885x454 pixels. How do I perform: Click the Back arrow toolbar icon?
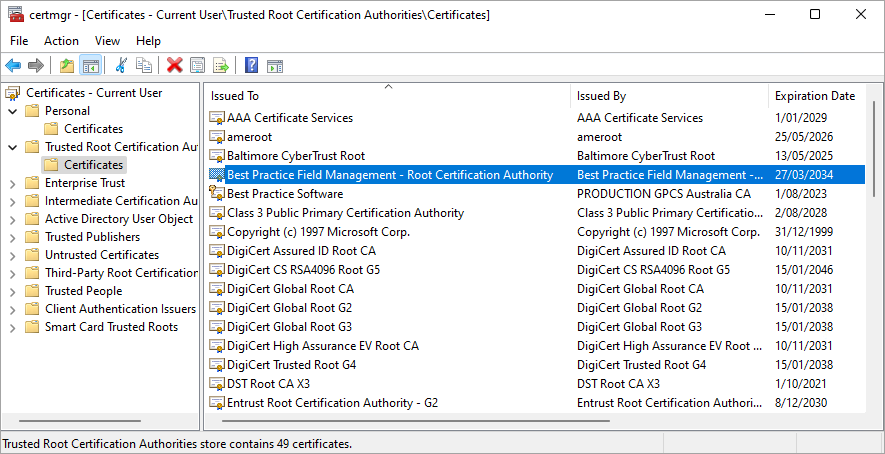(x=13, y=66)
